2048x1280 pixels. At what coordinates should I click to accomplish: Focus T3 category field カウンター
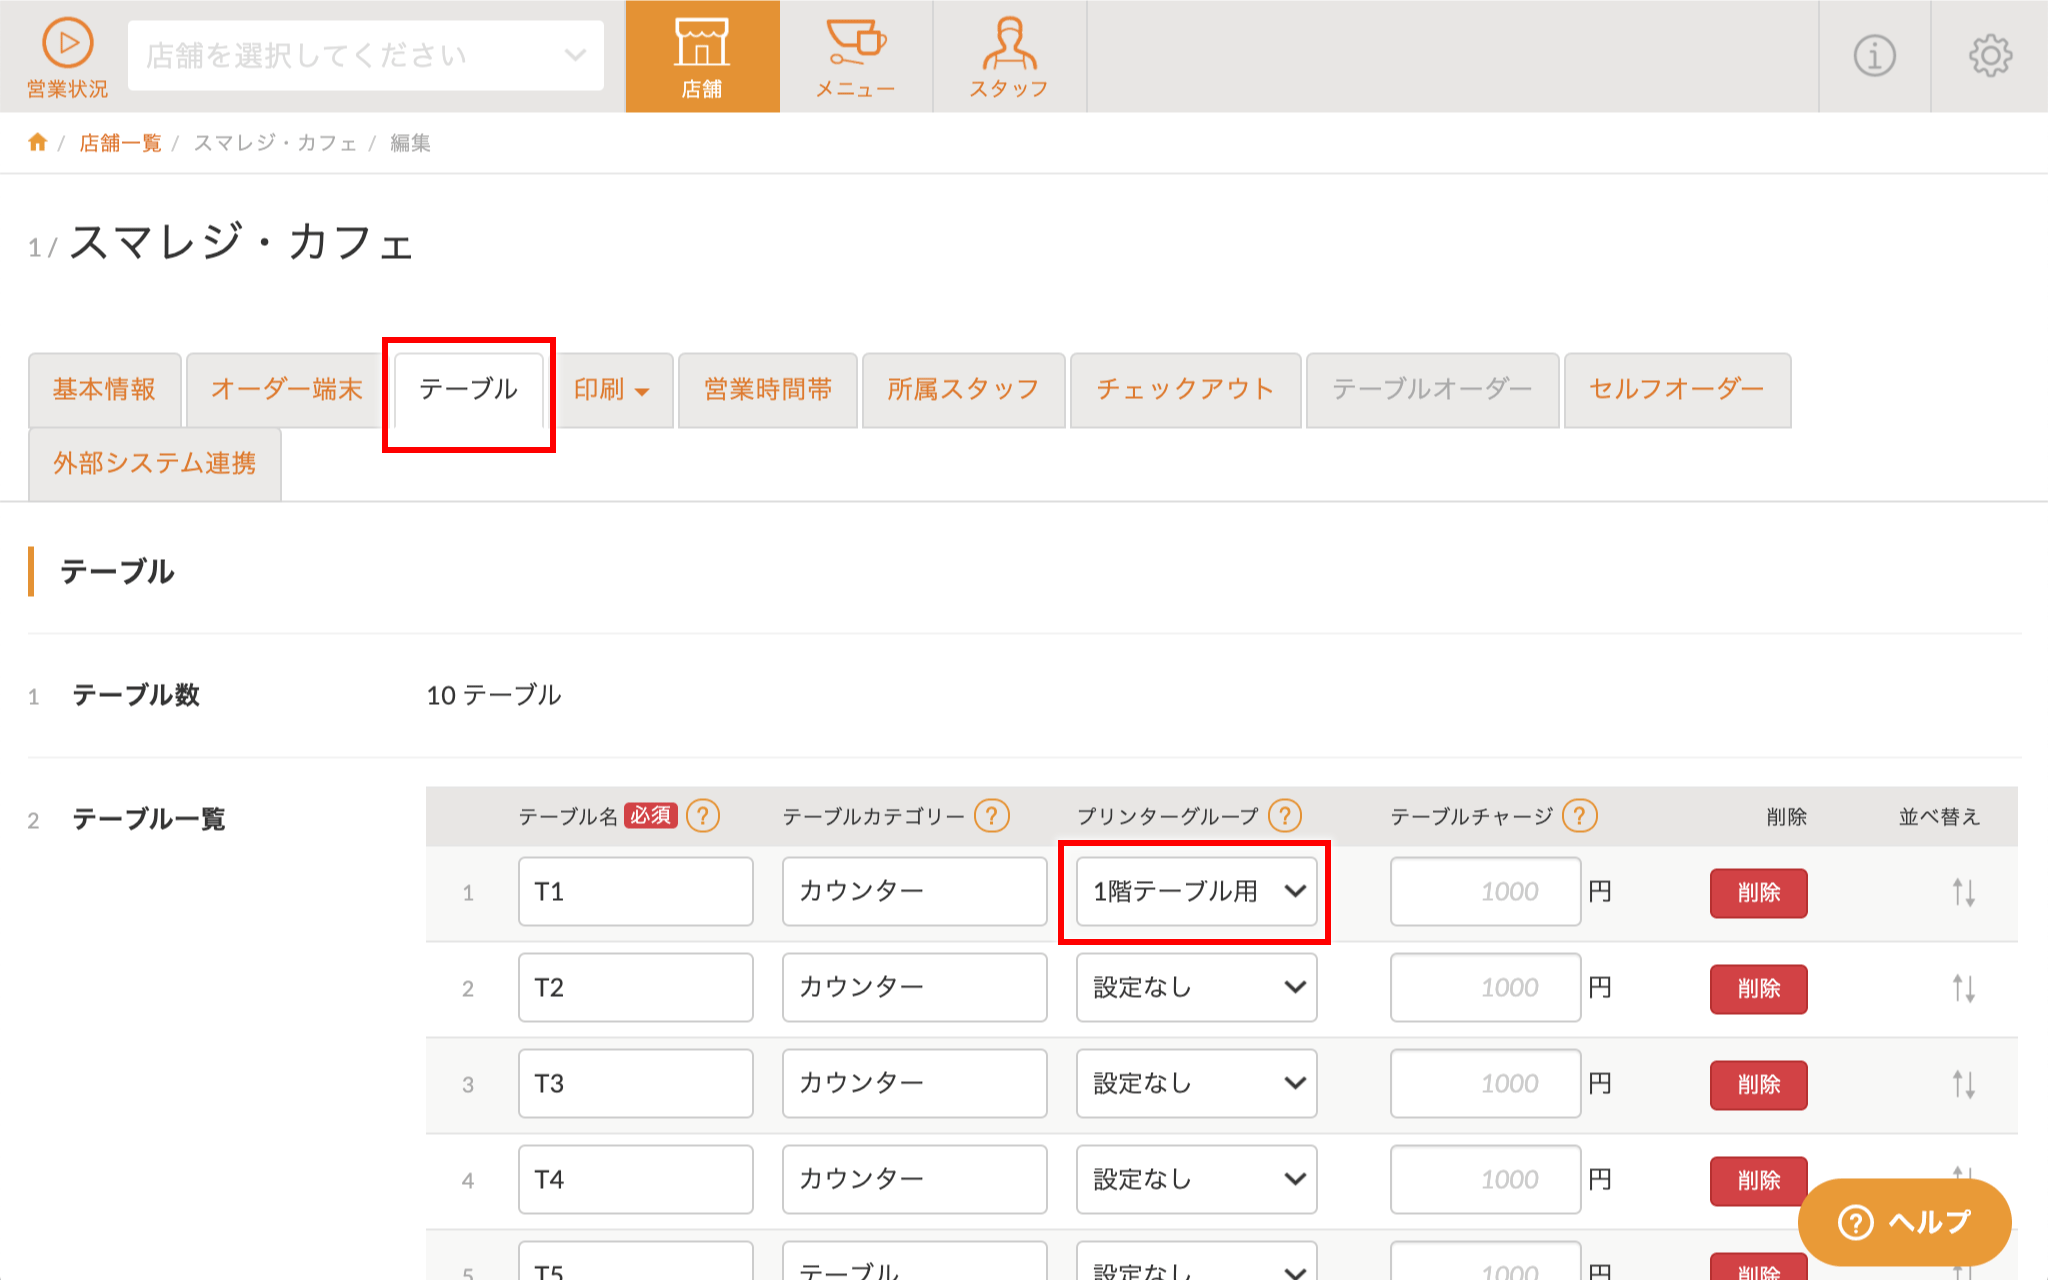914,1083
